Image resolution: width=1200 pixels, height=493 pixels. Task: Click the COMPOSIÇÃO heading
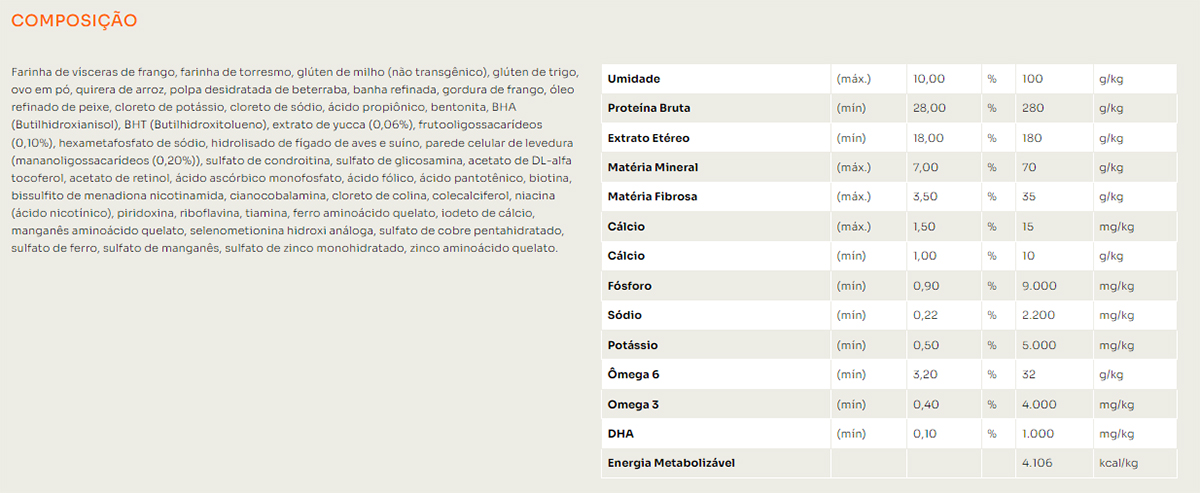[x=74, y=21]
